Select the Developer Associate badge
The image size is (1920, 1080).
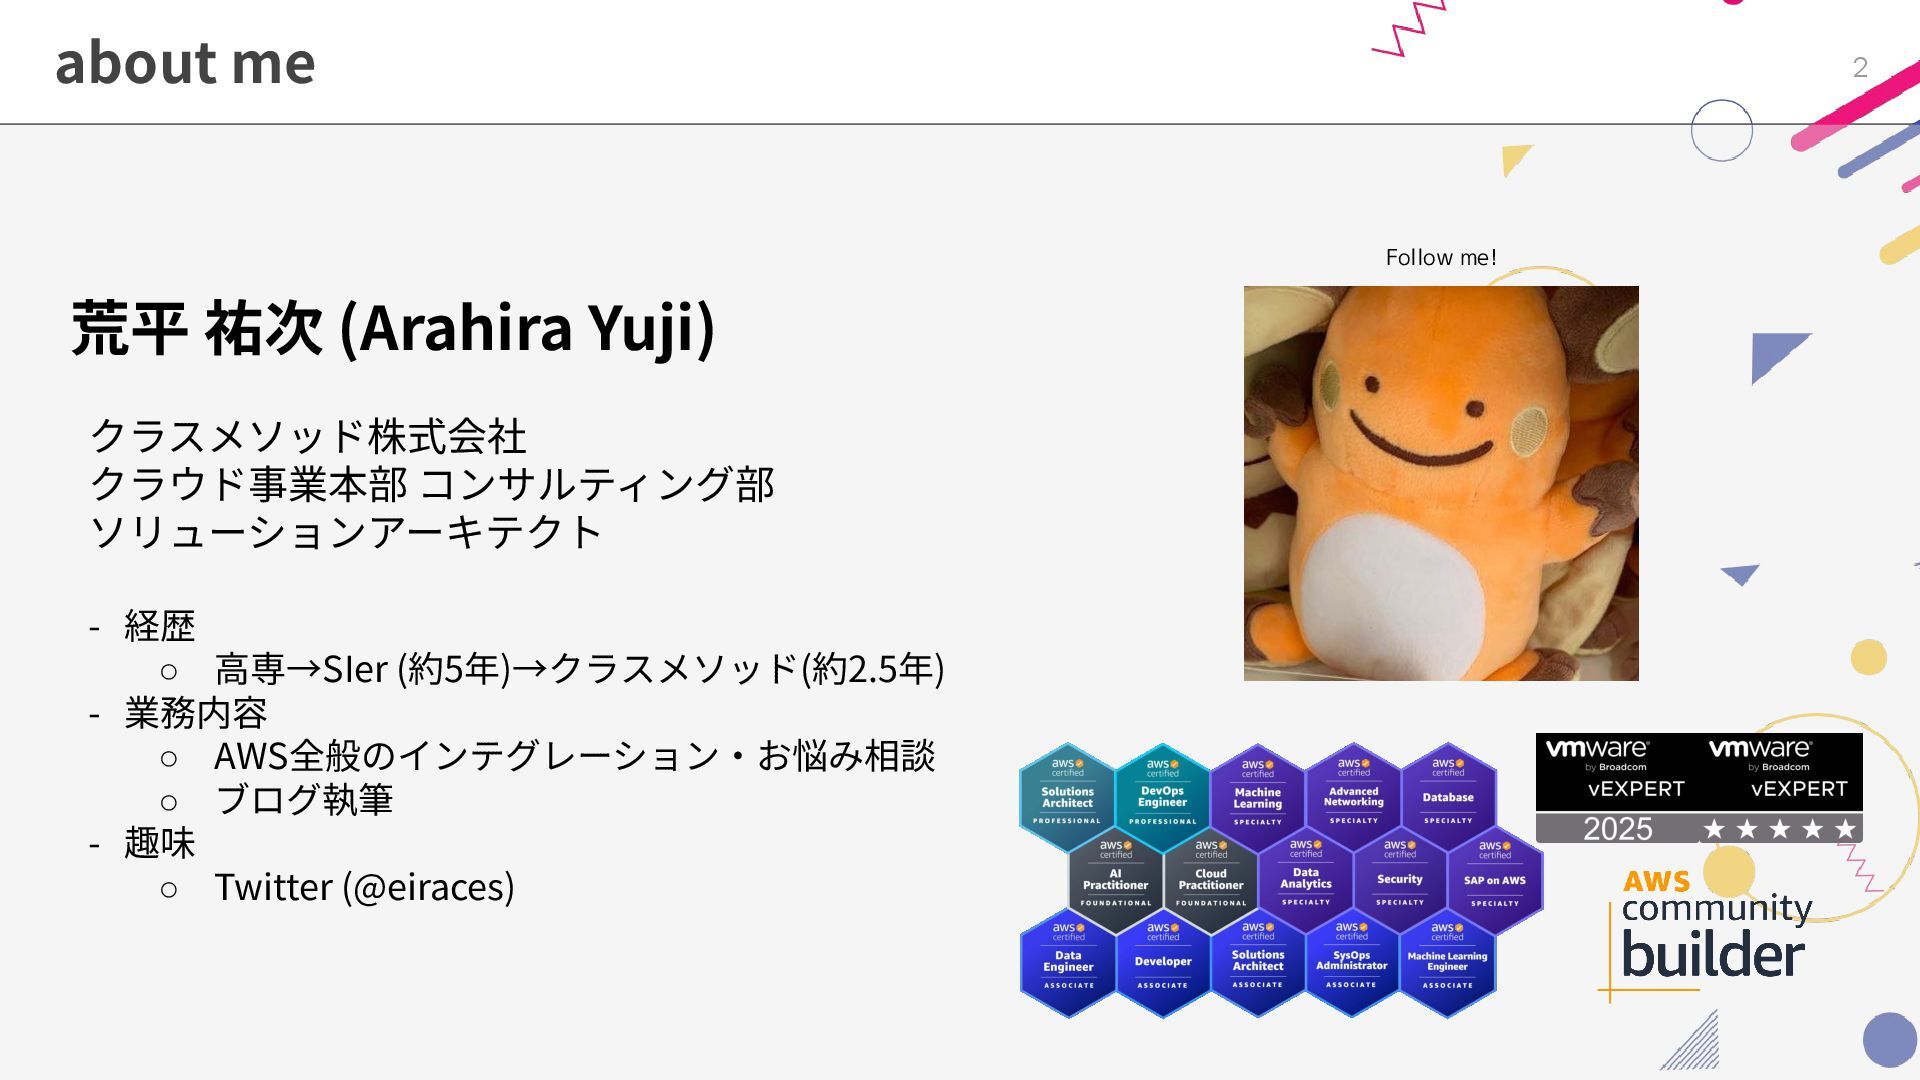(x=1163, y=962)
